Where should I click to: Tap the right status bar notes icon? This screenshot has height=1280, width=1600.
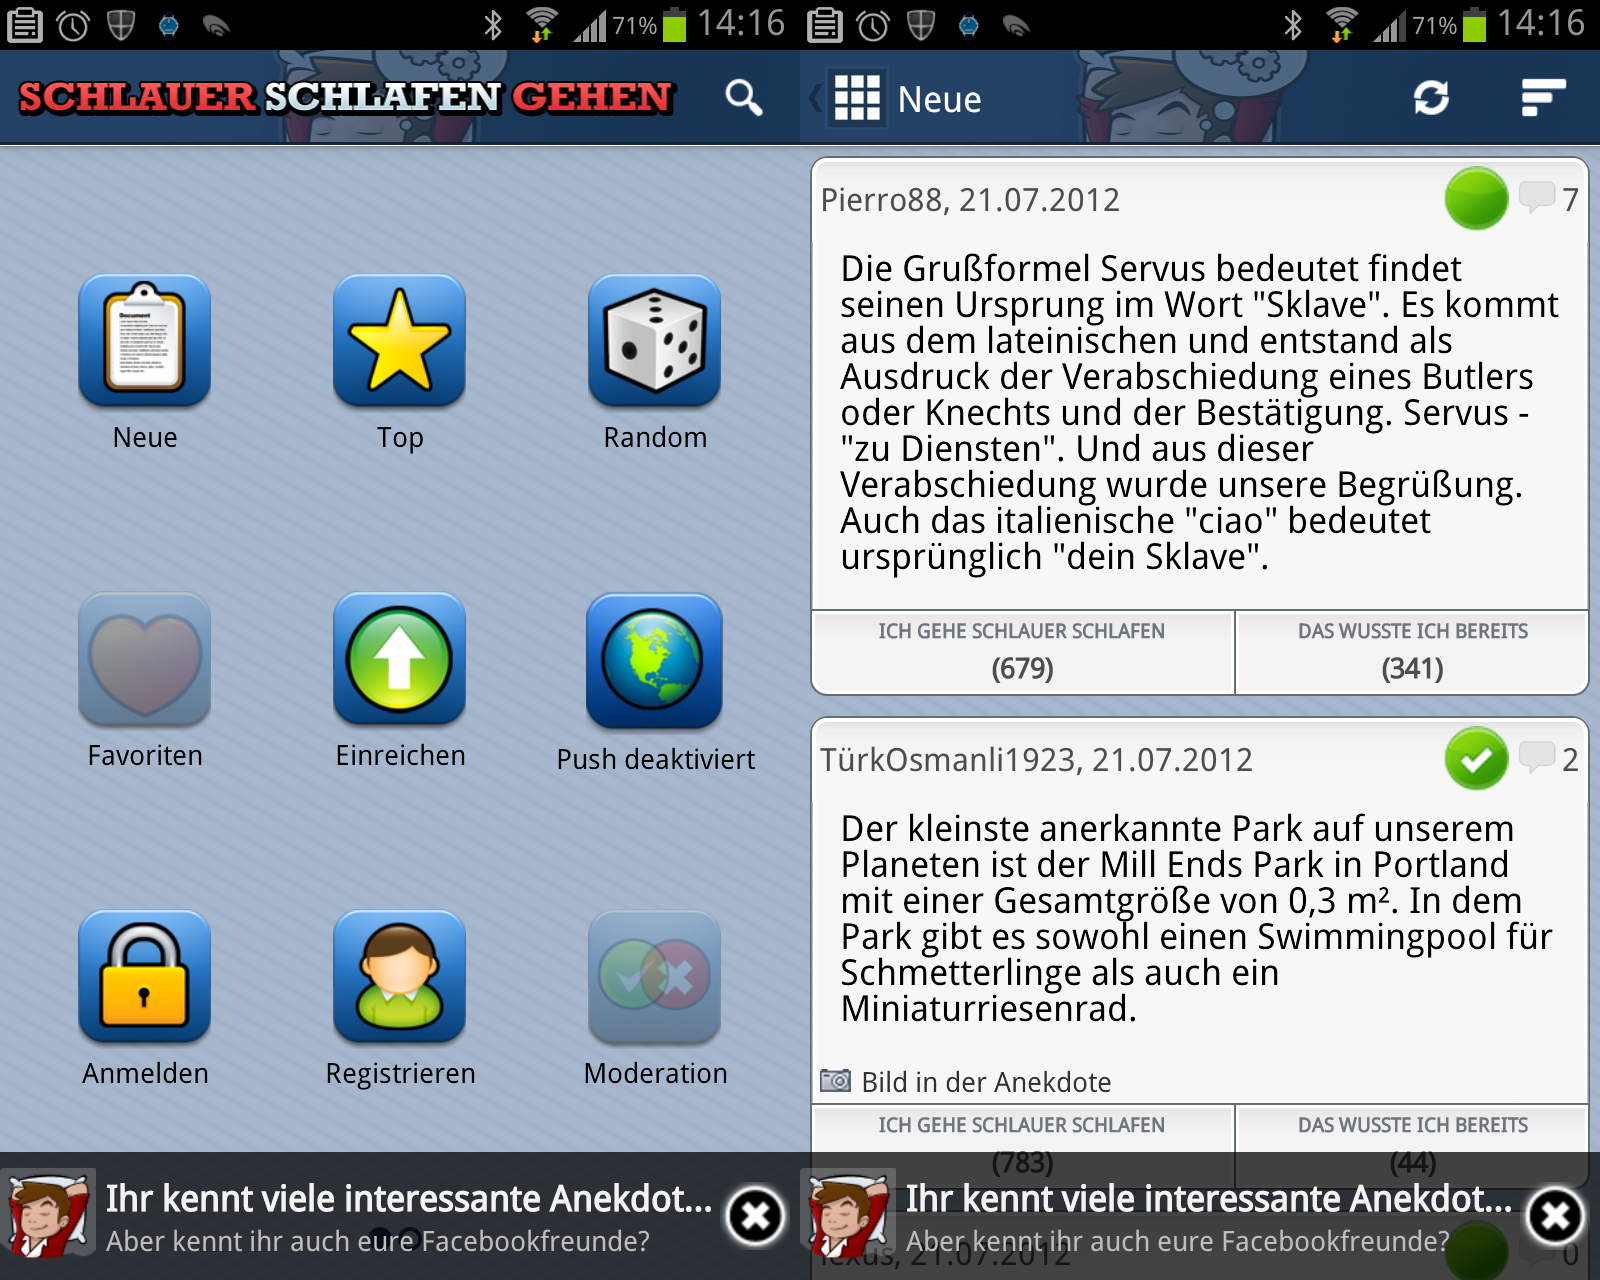825,25
